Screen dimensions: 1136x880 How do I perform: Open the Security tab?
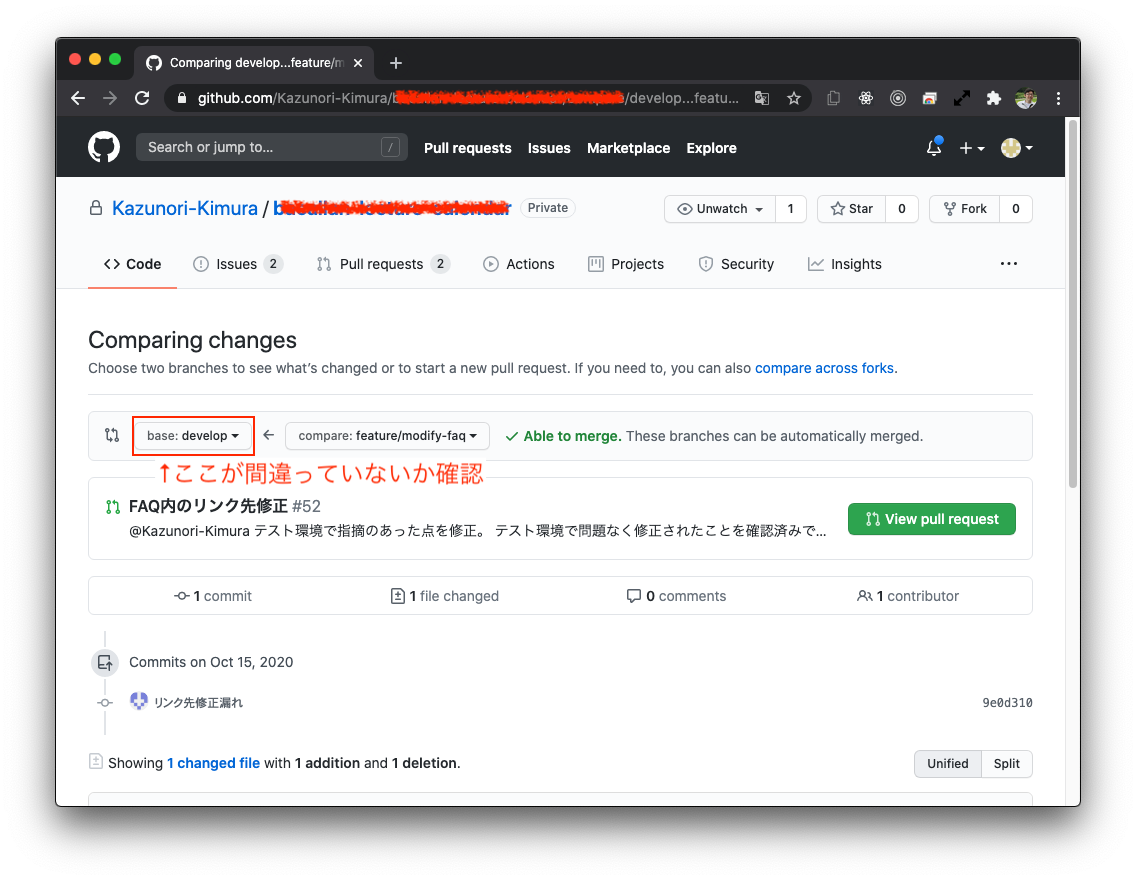(x=736, y=264)
